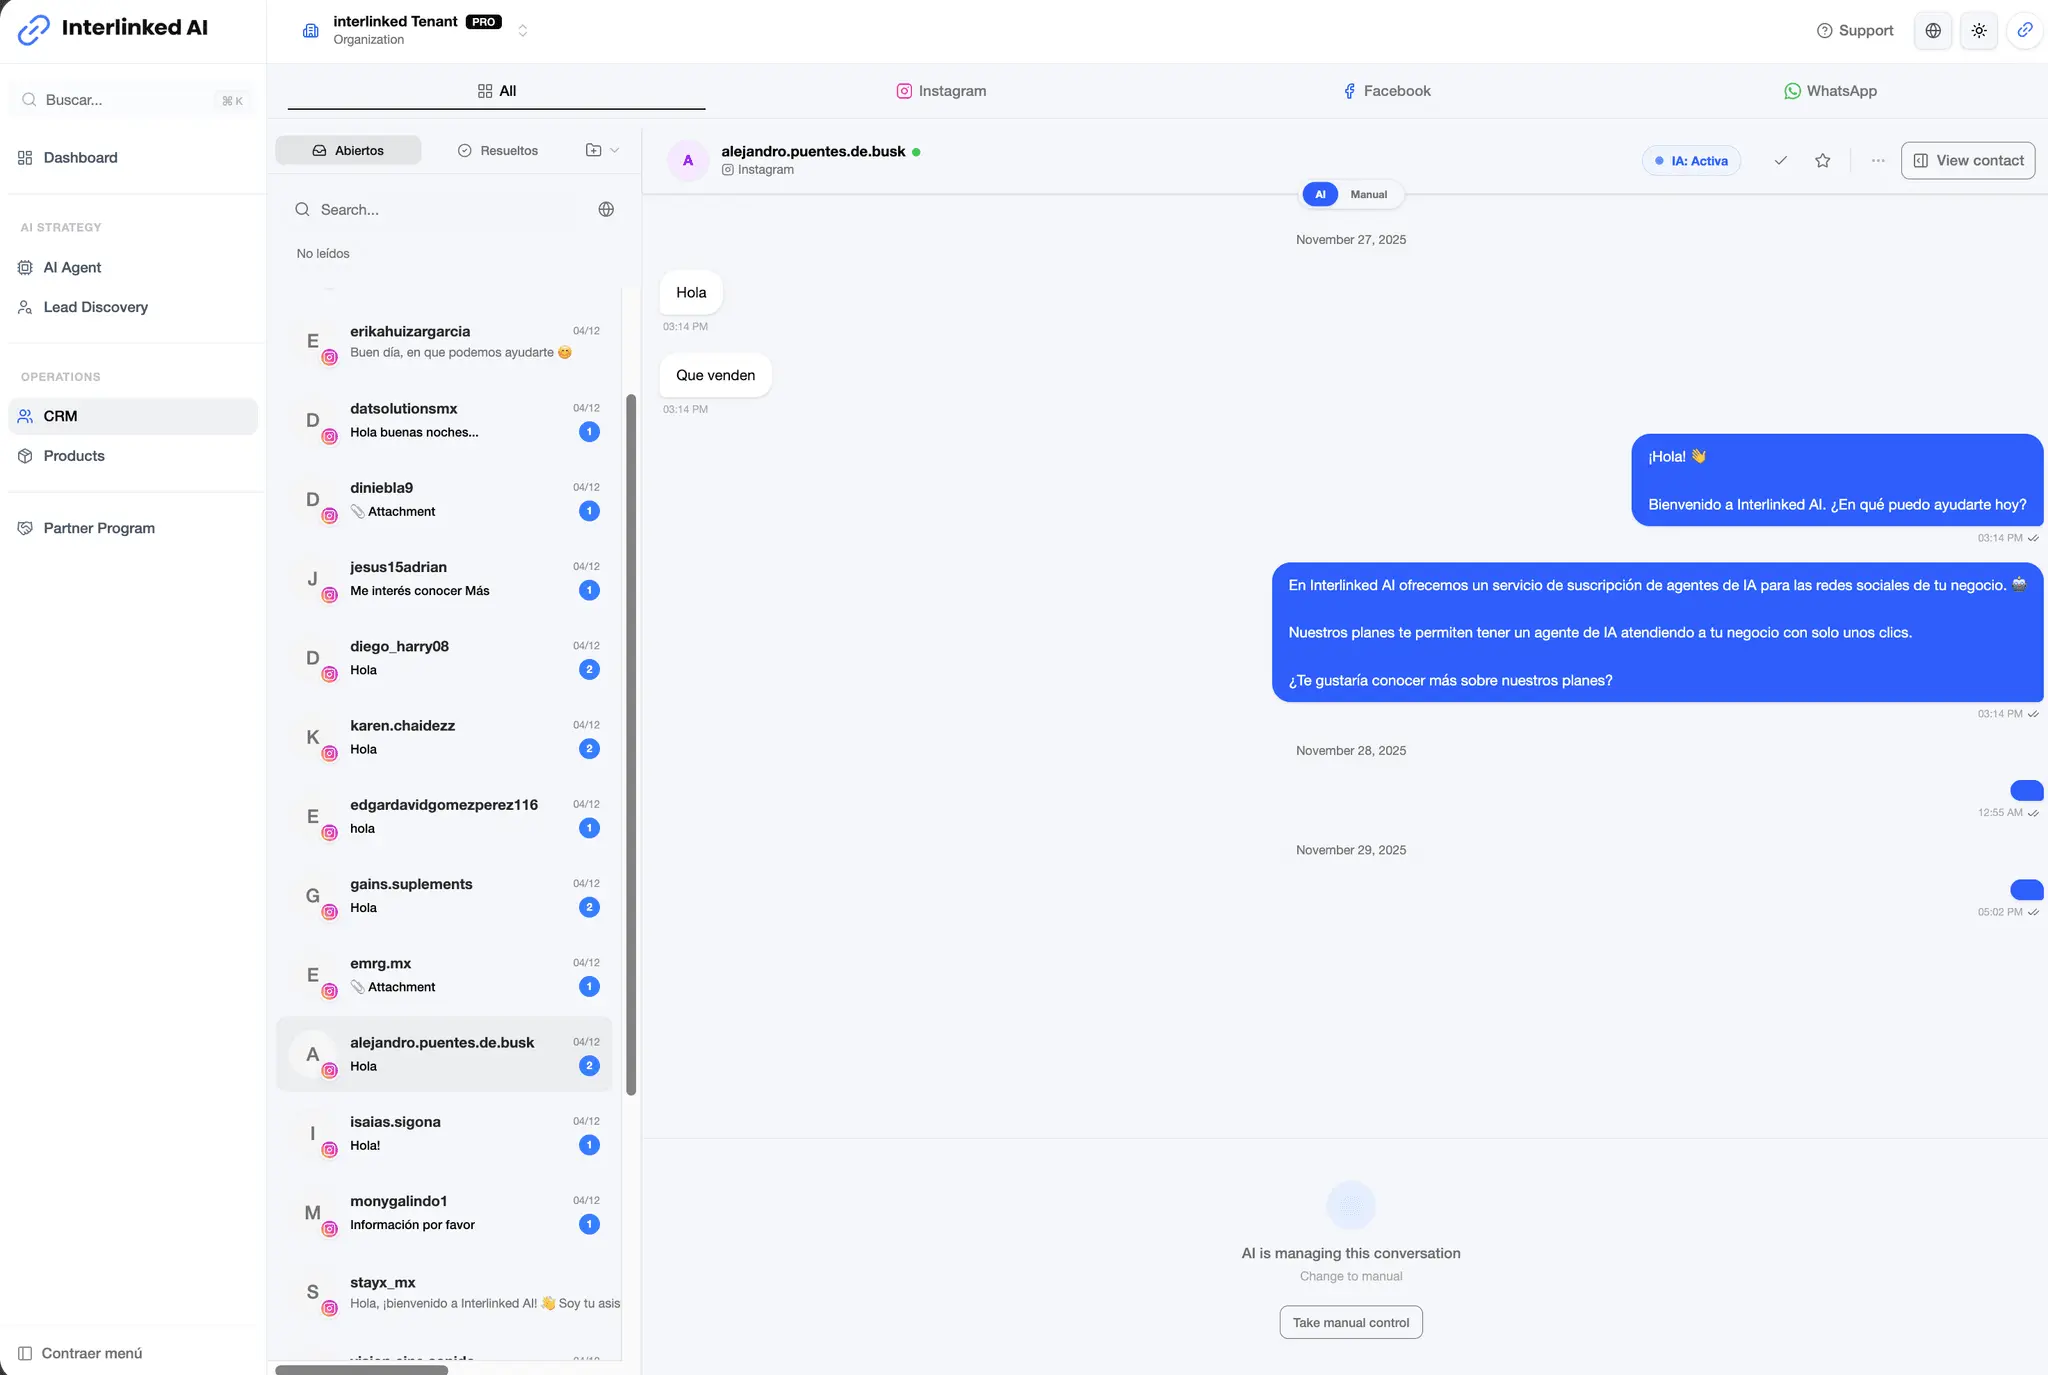Open isaias.sigona conversation
This screenshot has height=1375, width=2048.
tap(444, 1134)
